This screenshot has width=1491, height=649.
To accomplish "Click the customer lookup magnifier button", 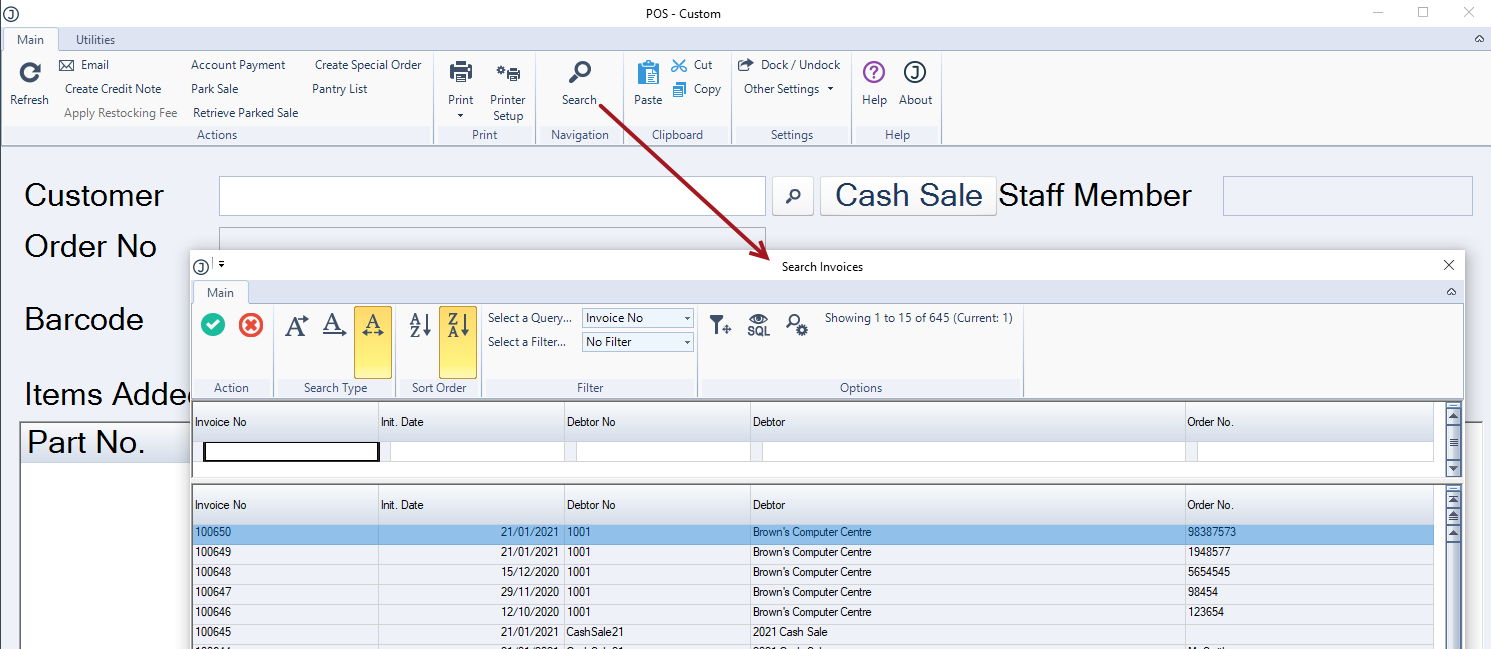I will [x=793, y=196].
